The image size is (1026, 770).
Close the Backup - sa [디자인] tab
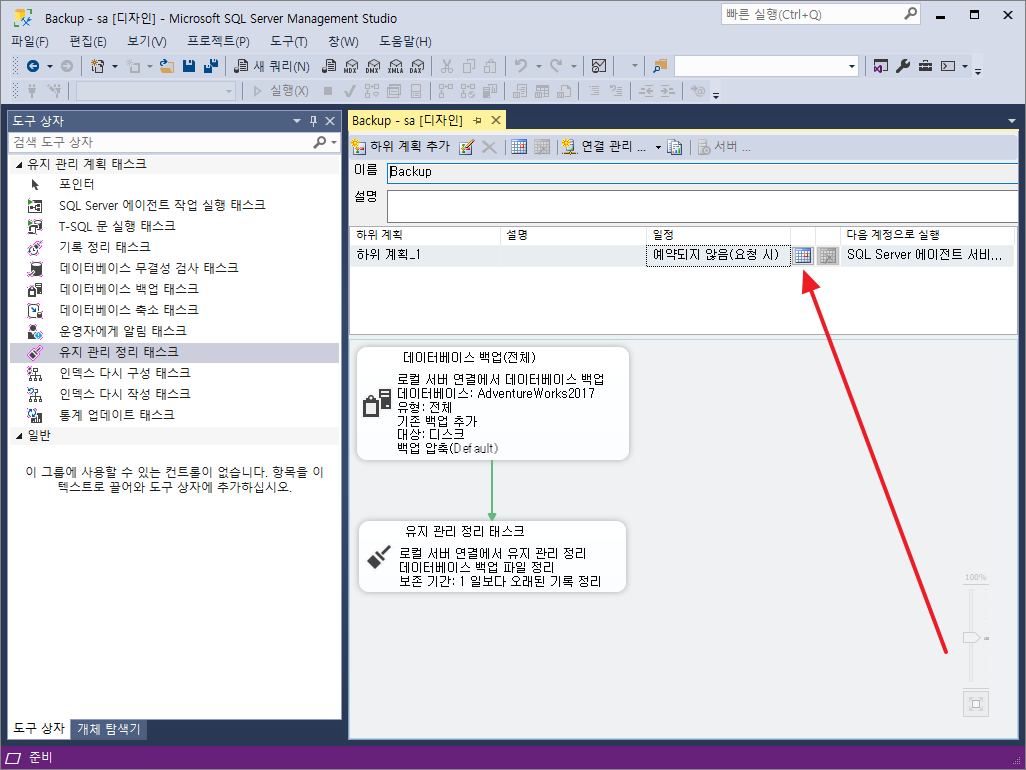click(496, 120)
